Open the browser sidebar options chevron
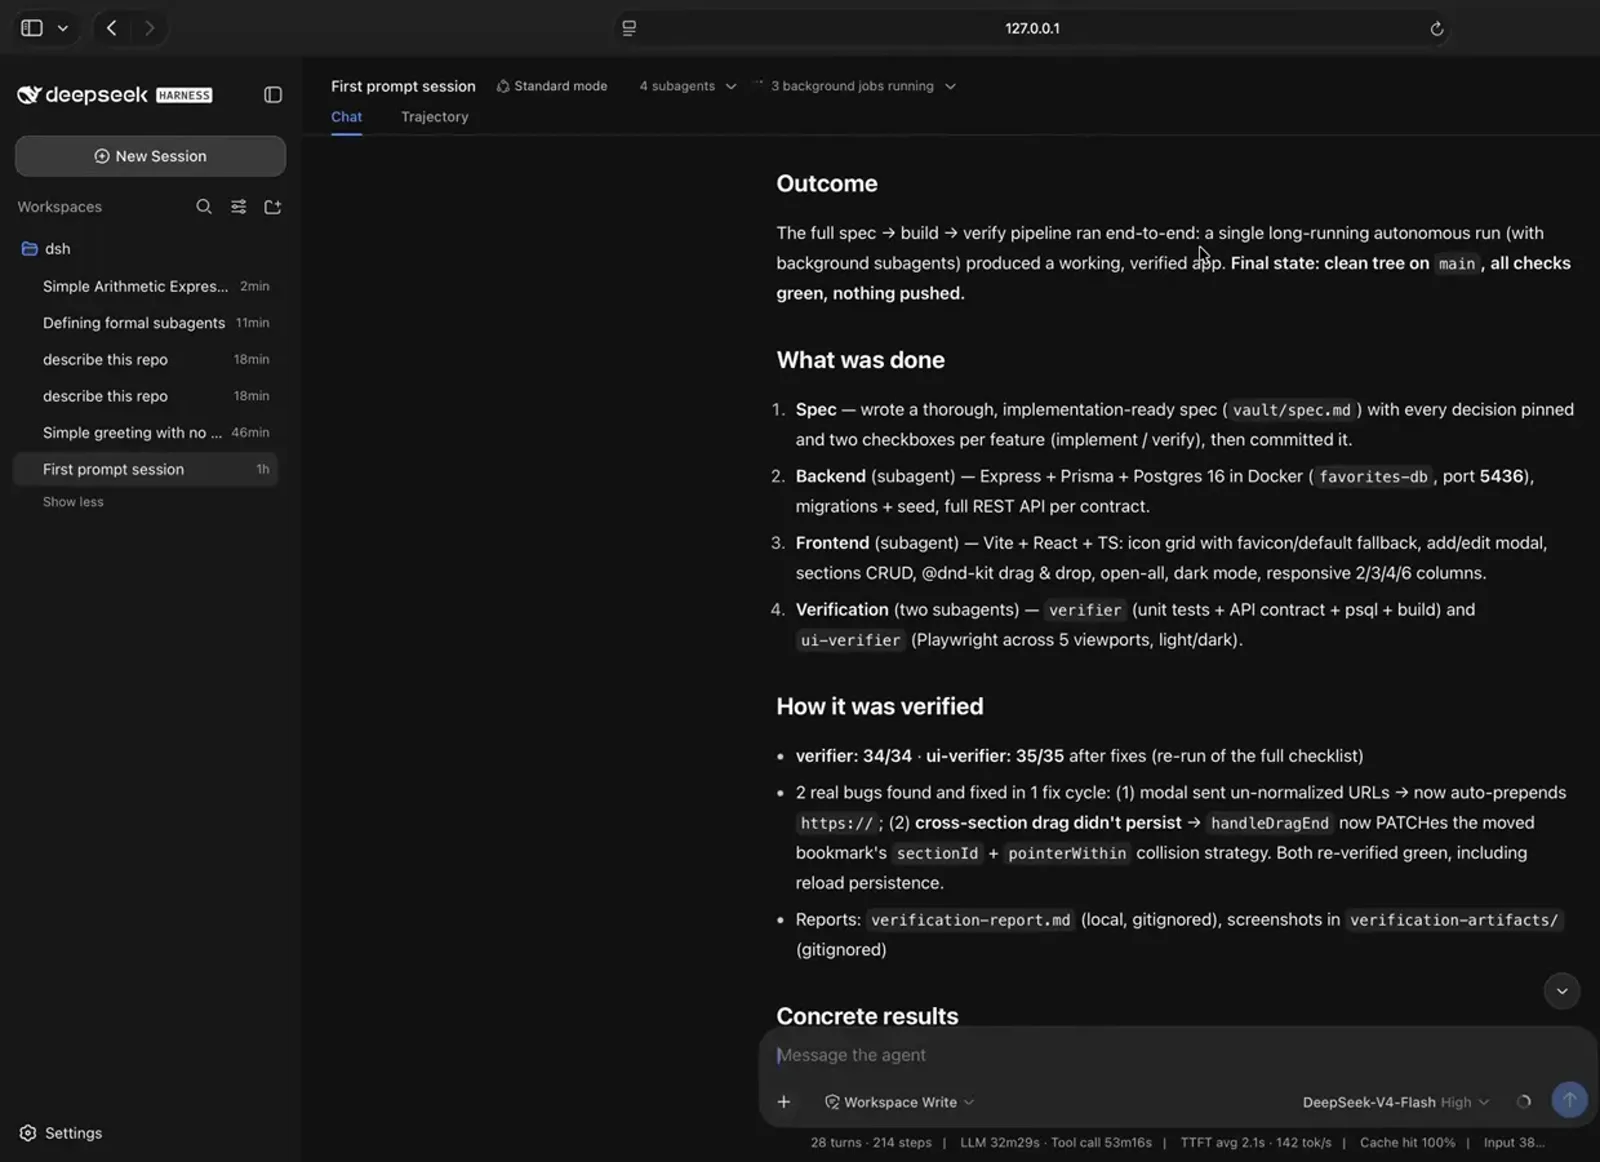Screen dimensions: 1600x1162 63,28
